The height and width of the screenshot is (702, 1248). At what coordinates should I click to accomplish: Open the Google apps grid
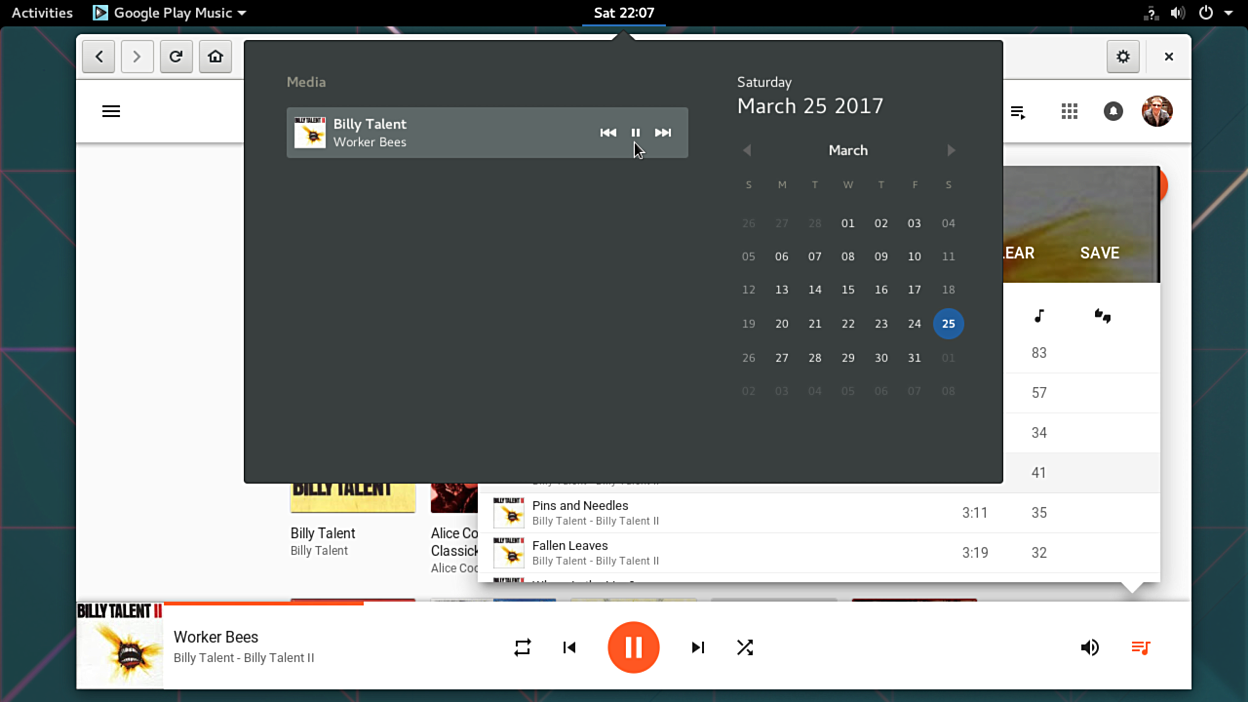pyautogui.click(x=1069, y=111)
